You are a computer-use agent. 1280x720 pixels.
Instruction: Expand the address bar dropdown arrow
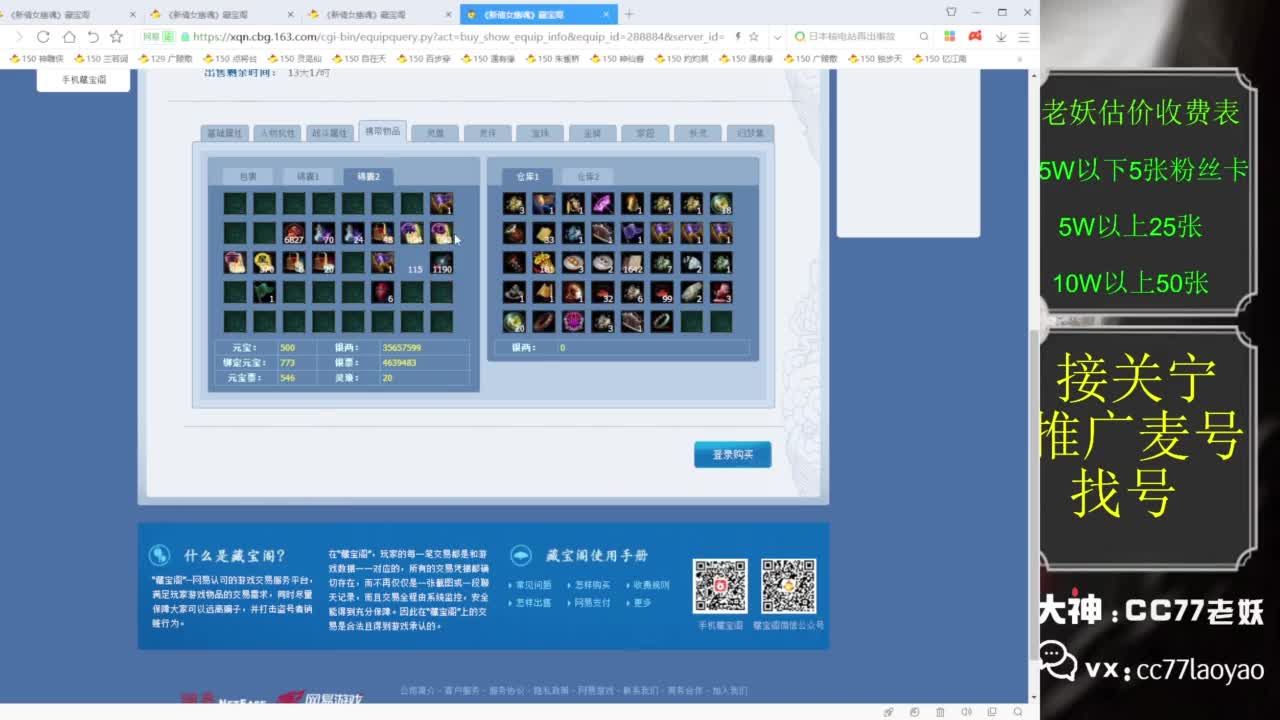777,37
